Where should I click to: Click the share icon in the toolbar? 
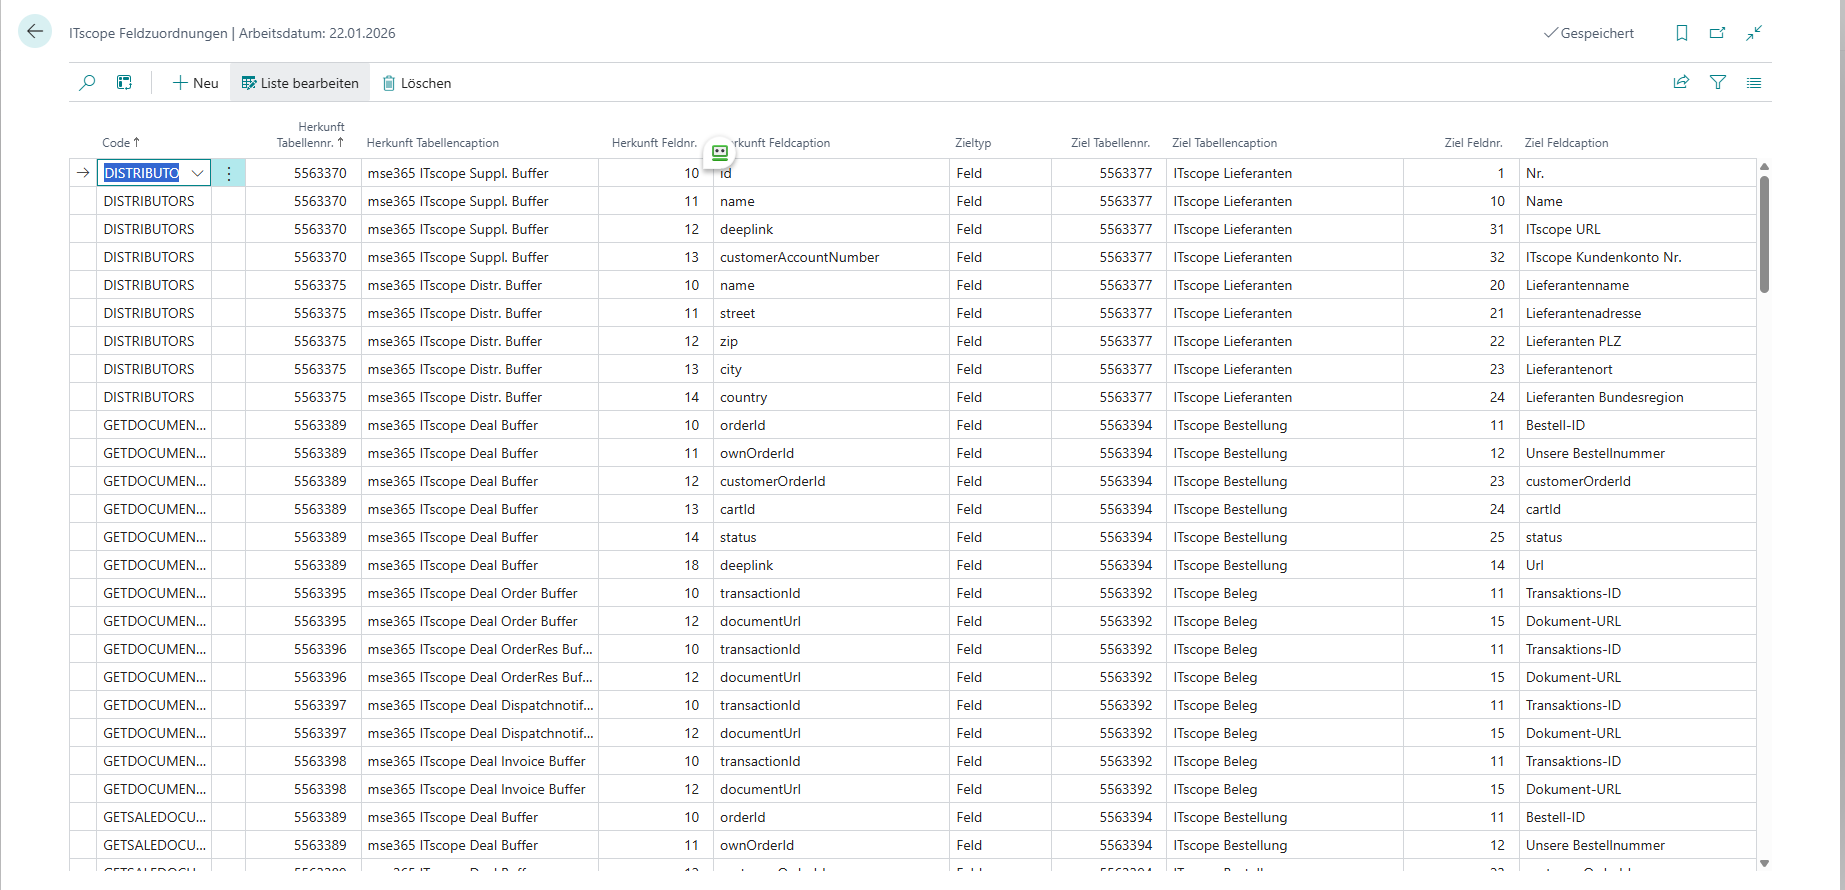1681,83
